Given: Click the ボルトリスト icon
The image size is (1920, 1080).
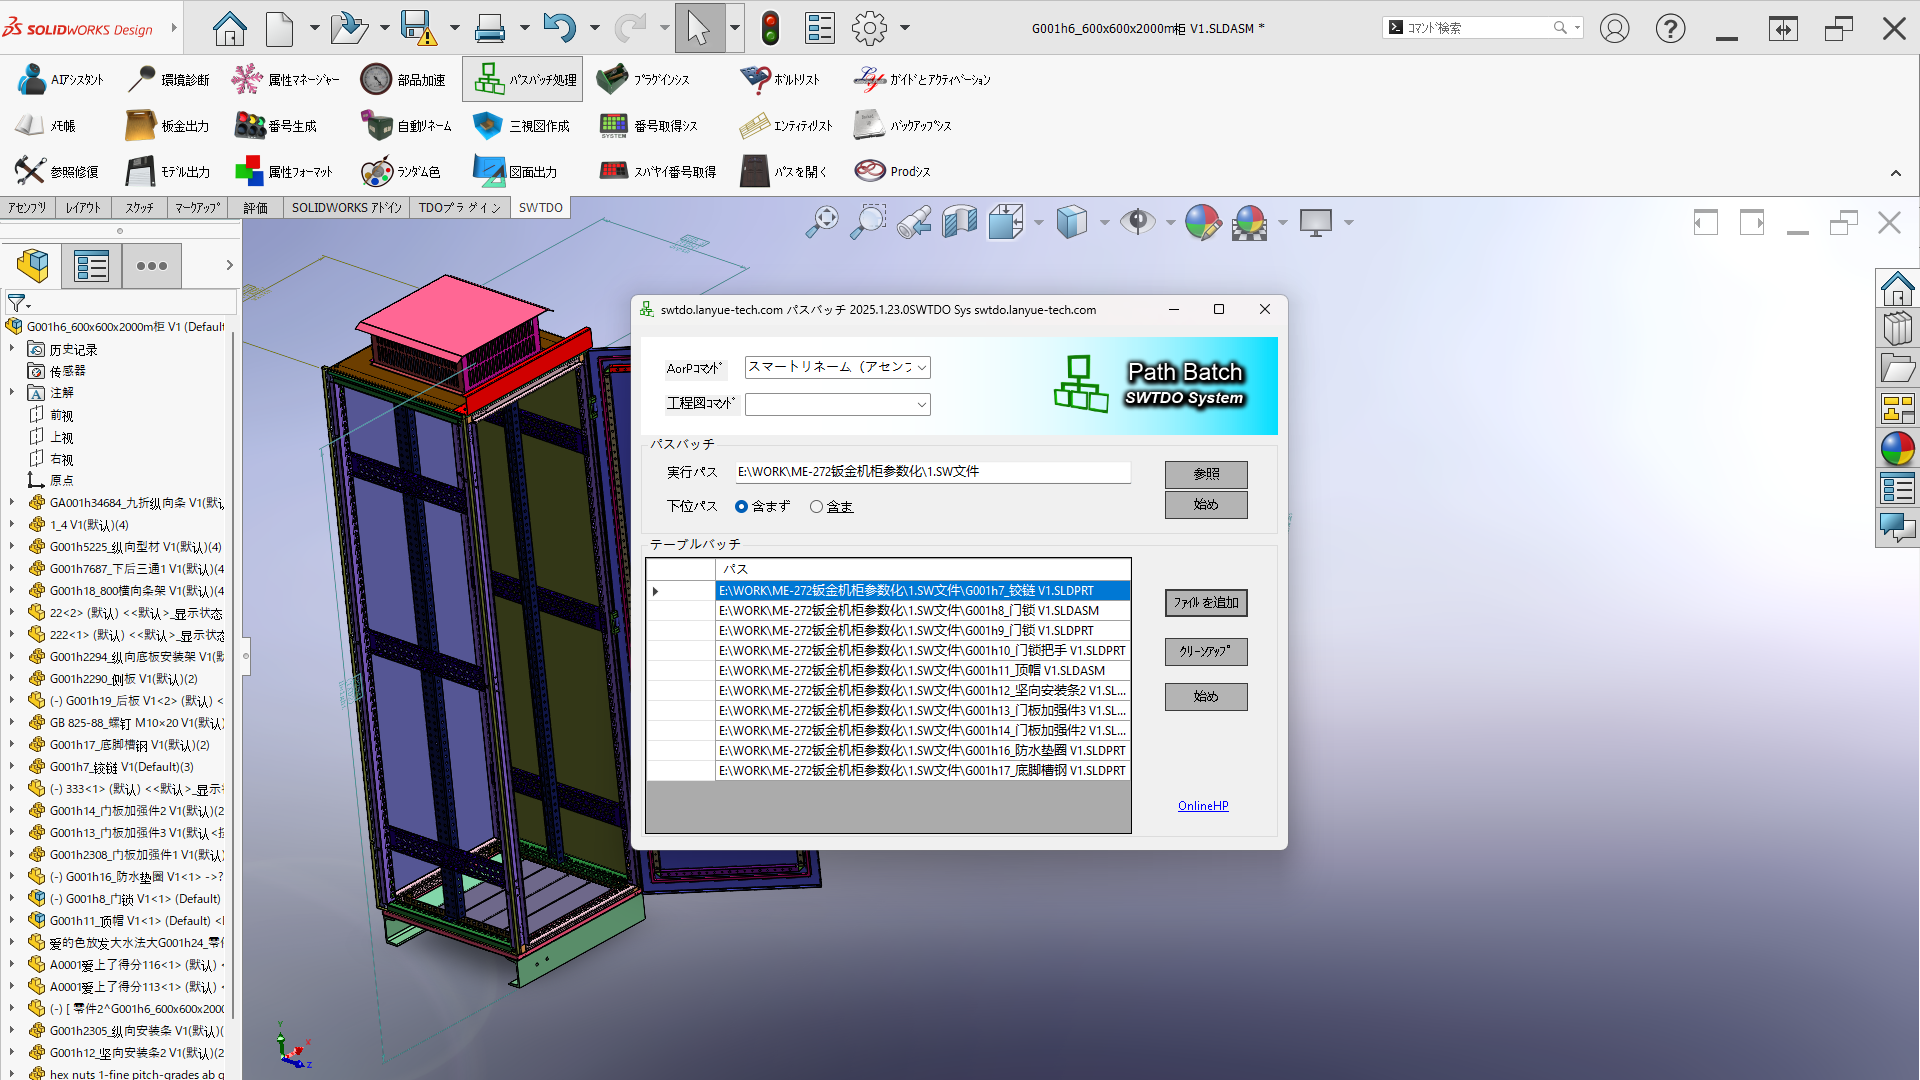Looking at the screenshot, I should pyautogui.click(x=755, y=79).
